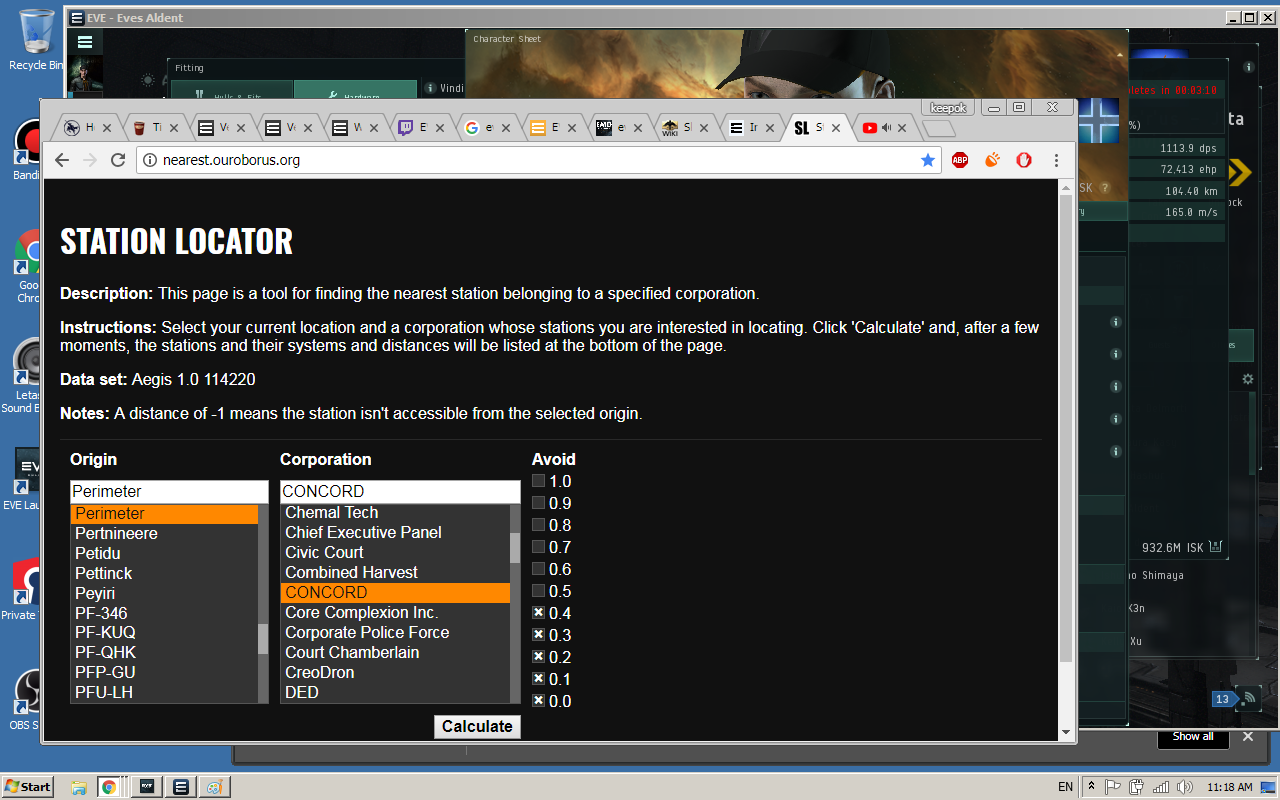Click the yellow chevron arrow in EVE
1280x800 pixels.
[x=1240, y=172]
